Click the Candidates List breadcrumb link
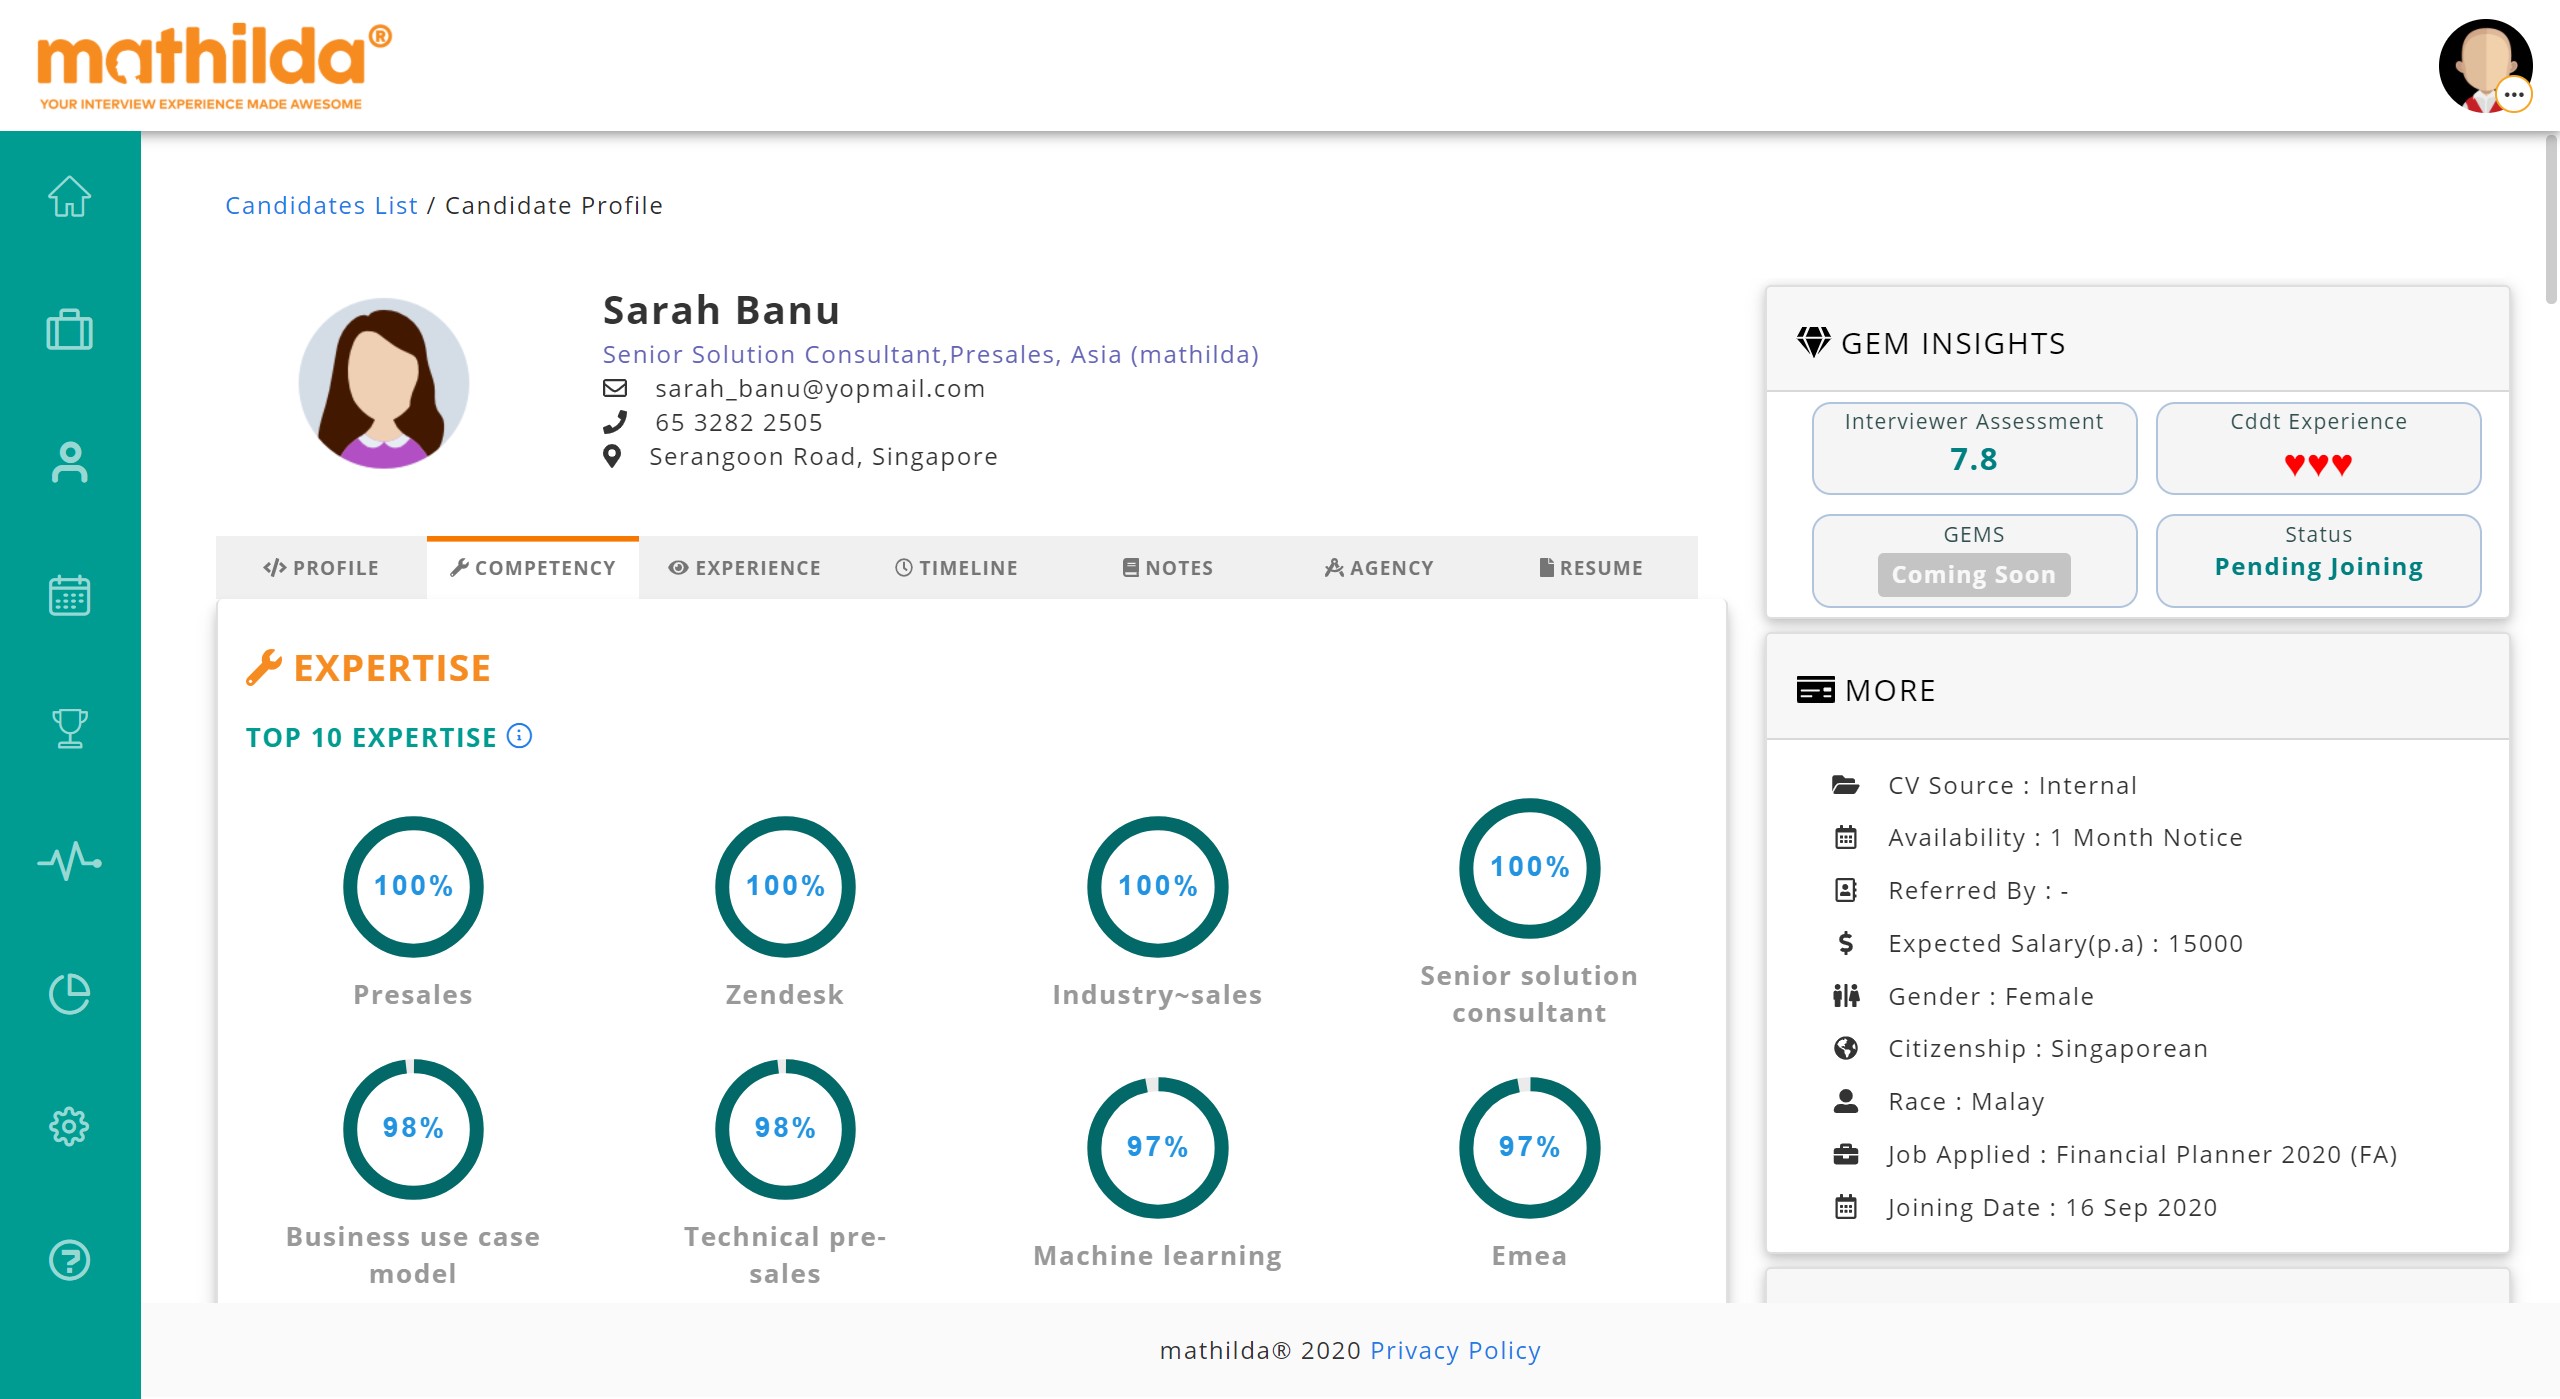 click(x=321, y=205)
